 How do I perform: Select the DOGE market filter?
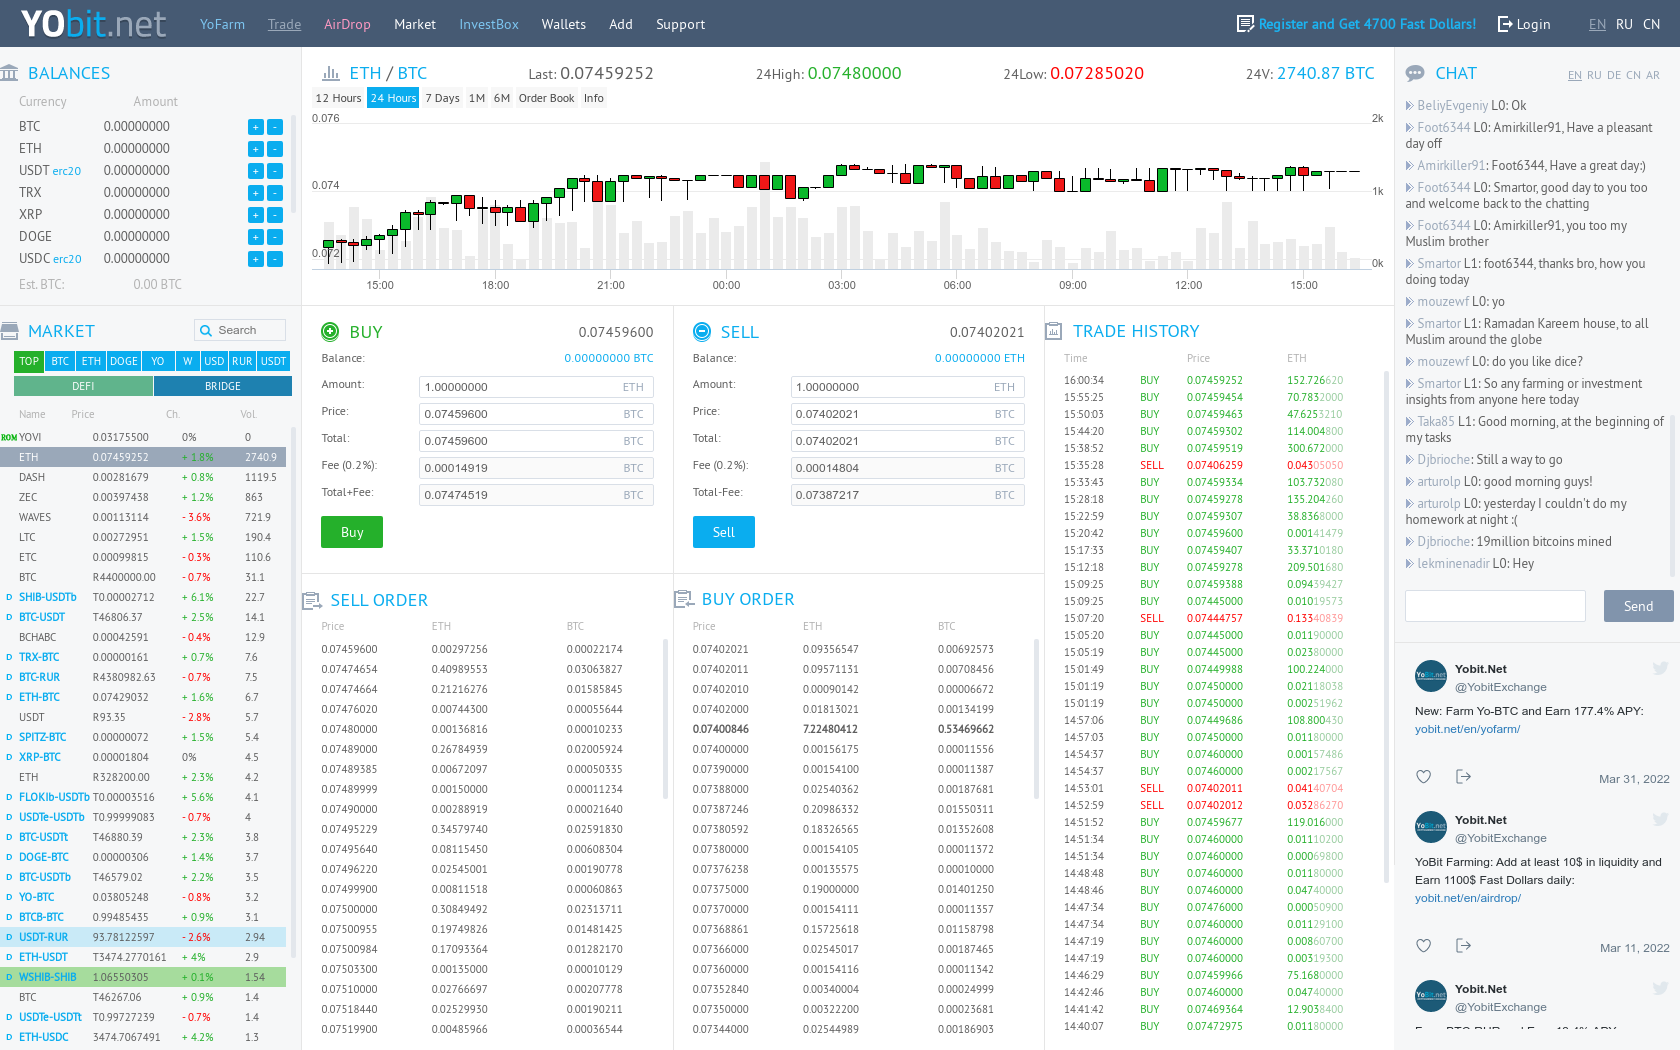[x=124, y=361]
